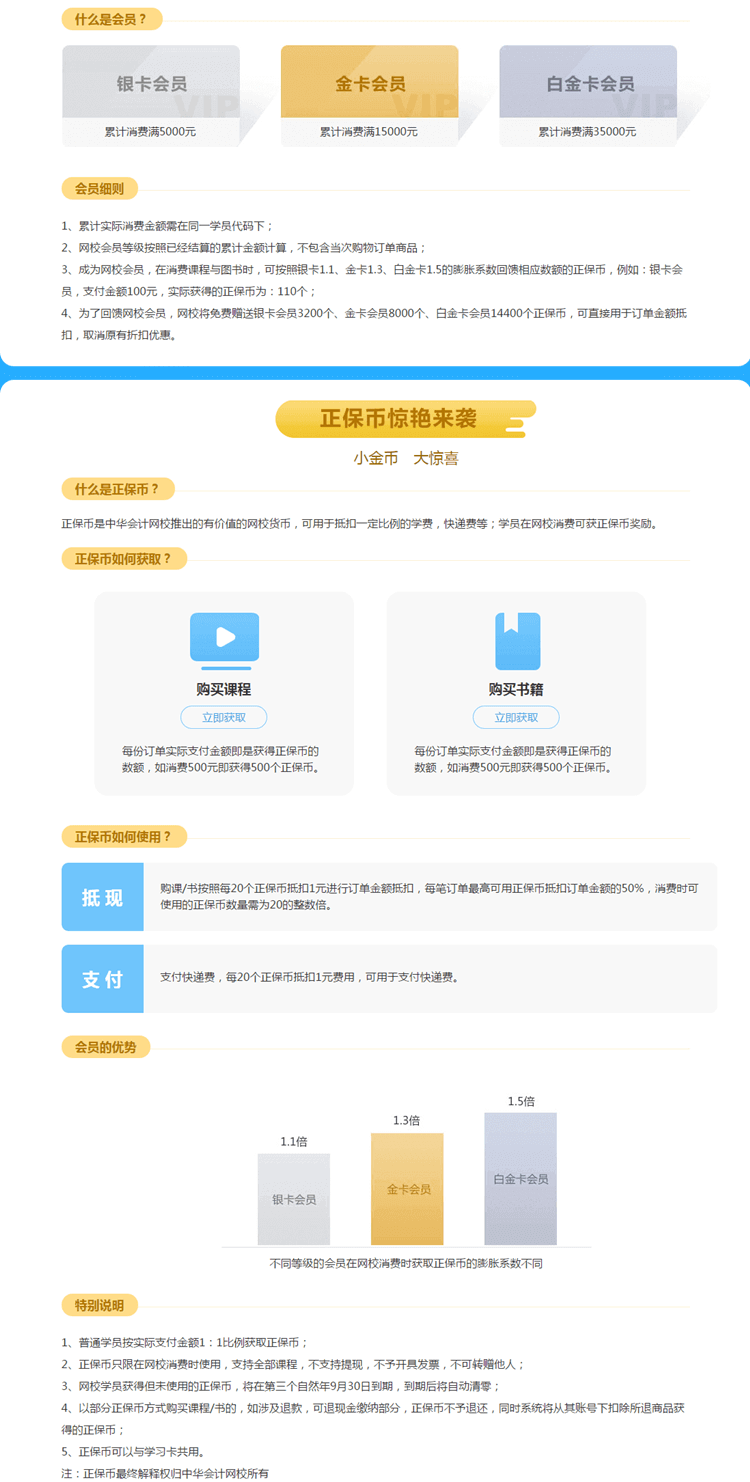
Task: Select the 白金卡会员 membership card
Action: pos(588,96)
